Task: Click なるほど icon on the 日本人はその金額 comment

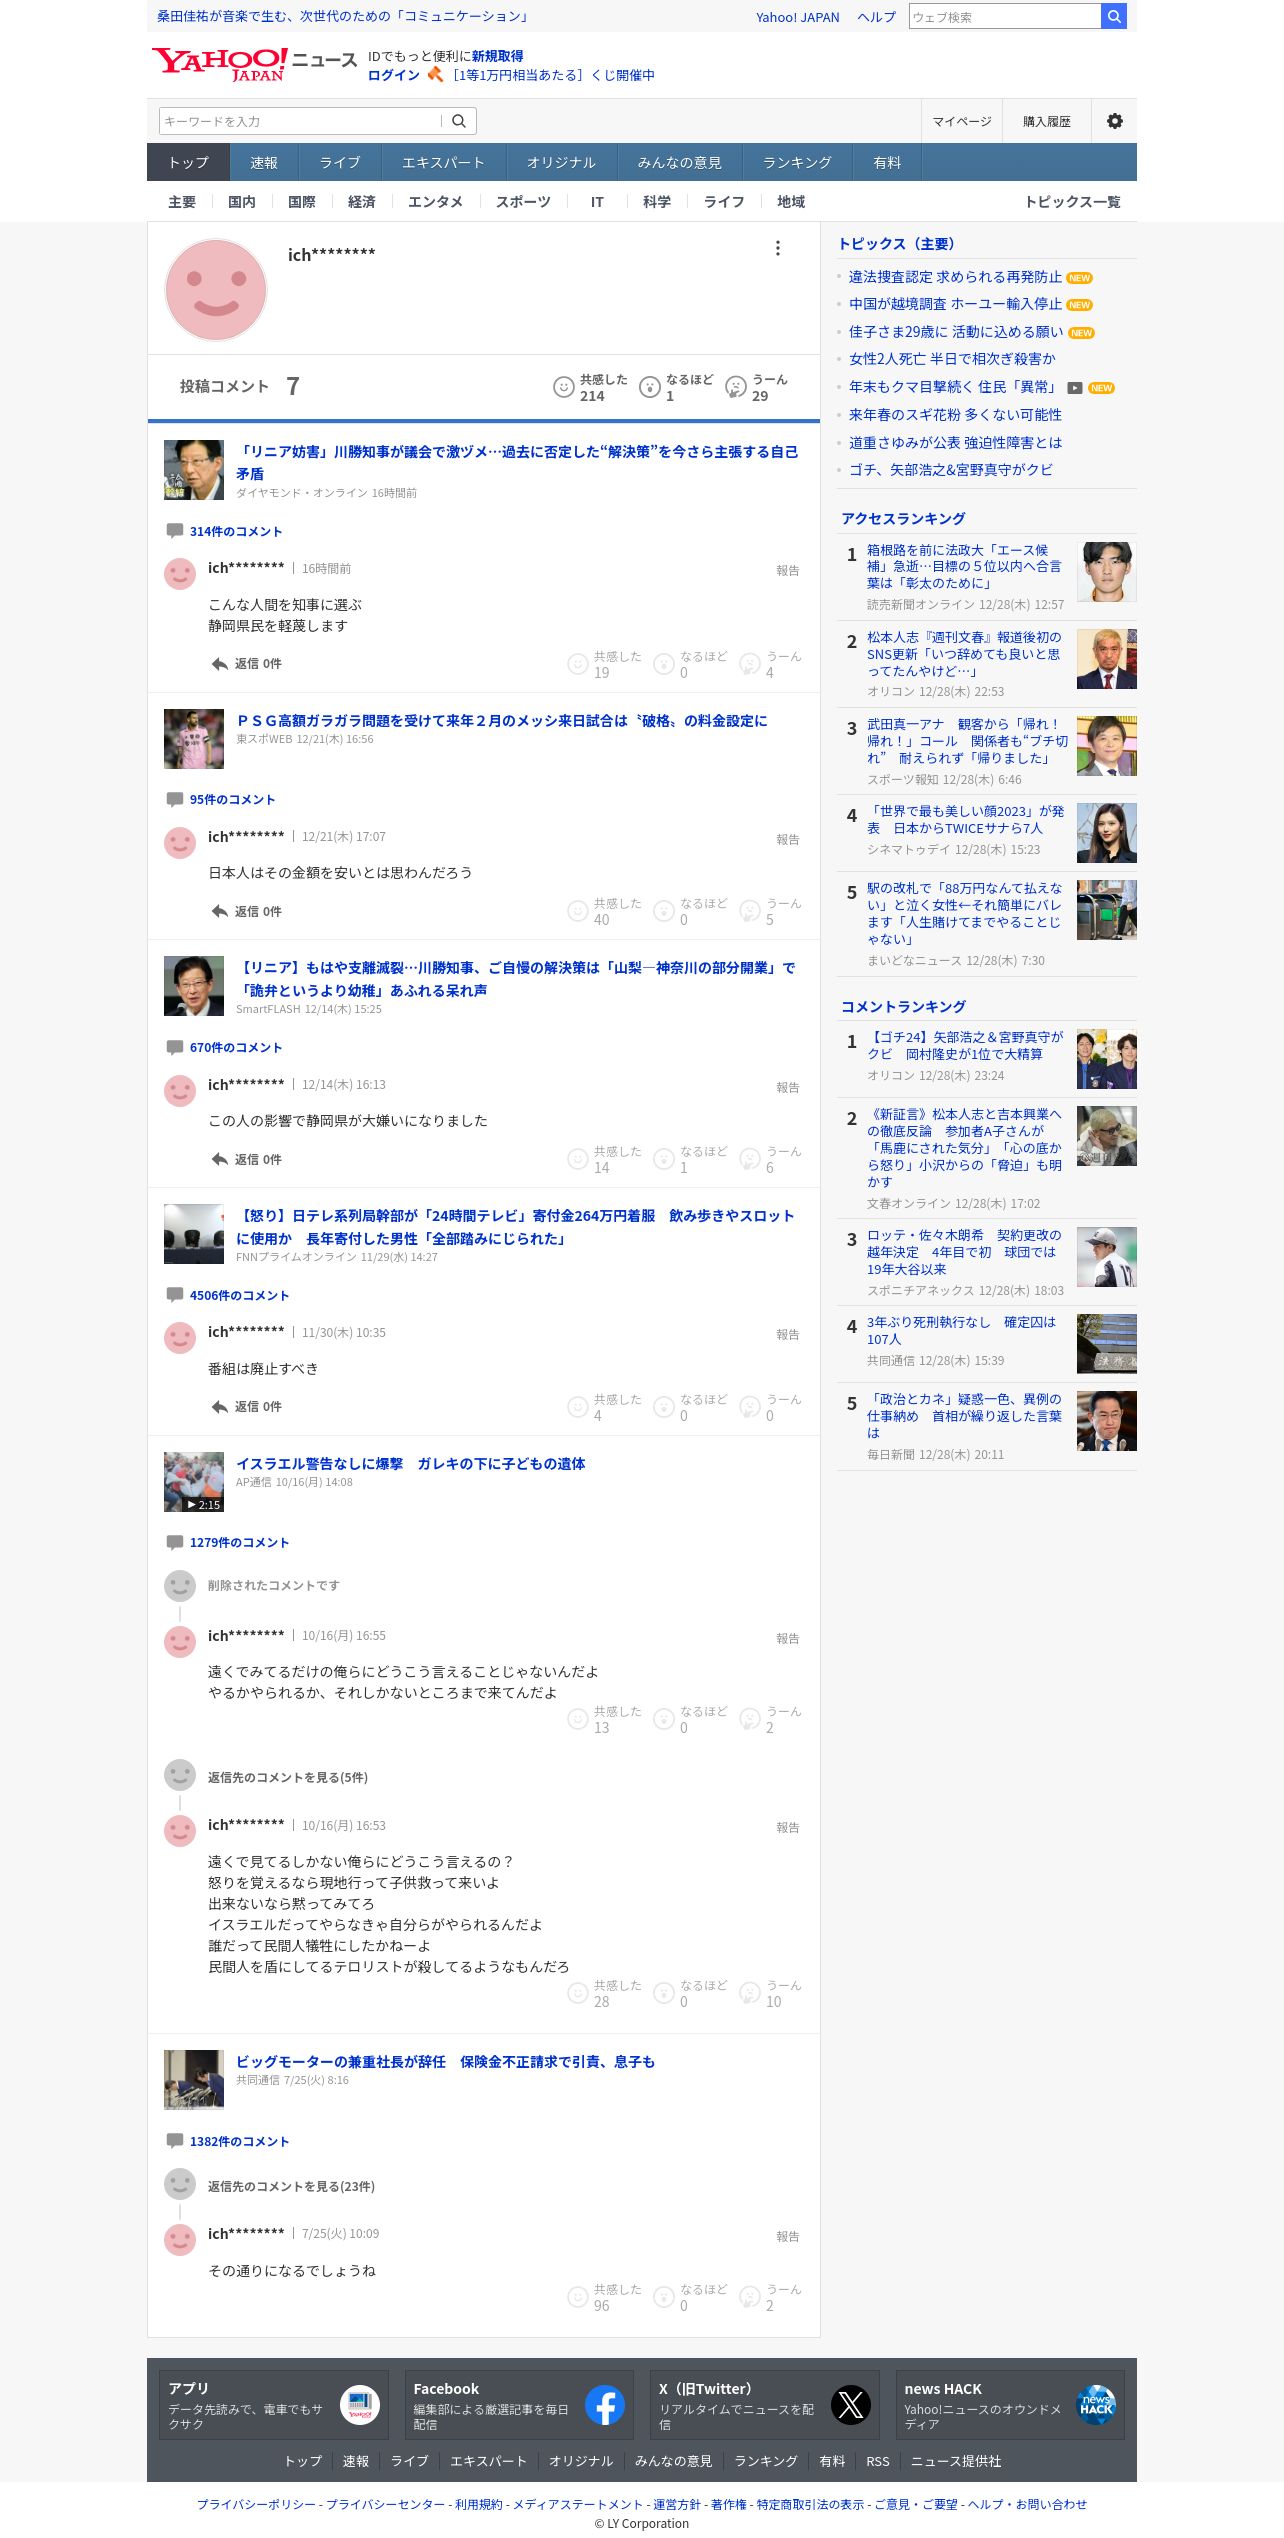Action: click(663, 911)
